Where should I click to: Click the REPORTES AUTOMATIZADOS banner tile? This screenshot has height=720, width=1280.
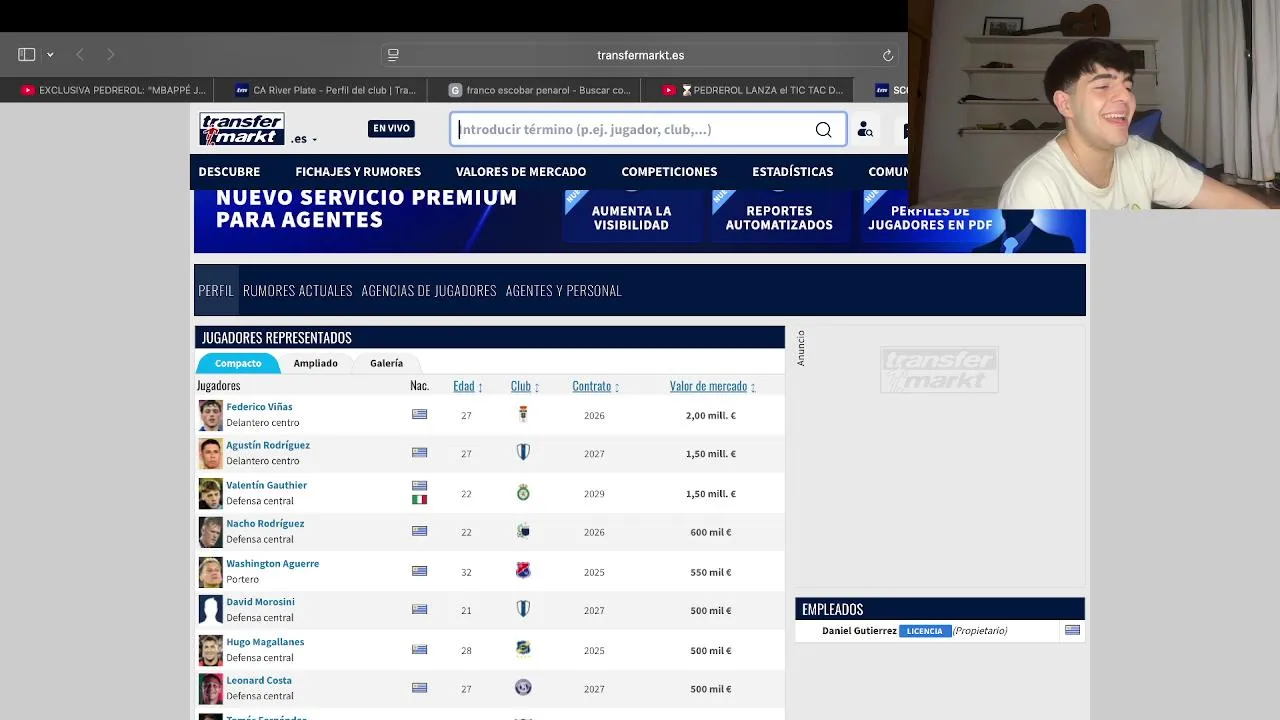[779, 215]
